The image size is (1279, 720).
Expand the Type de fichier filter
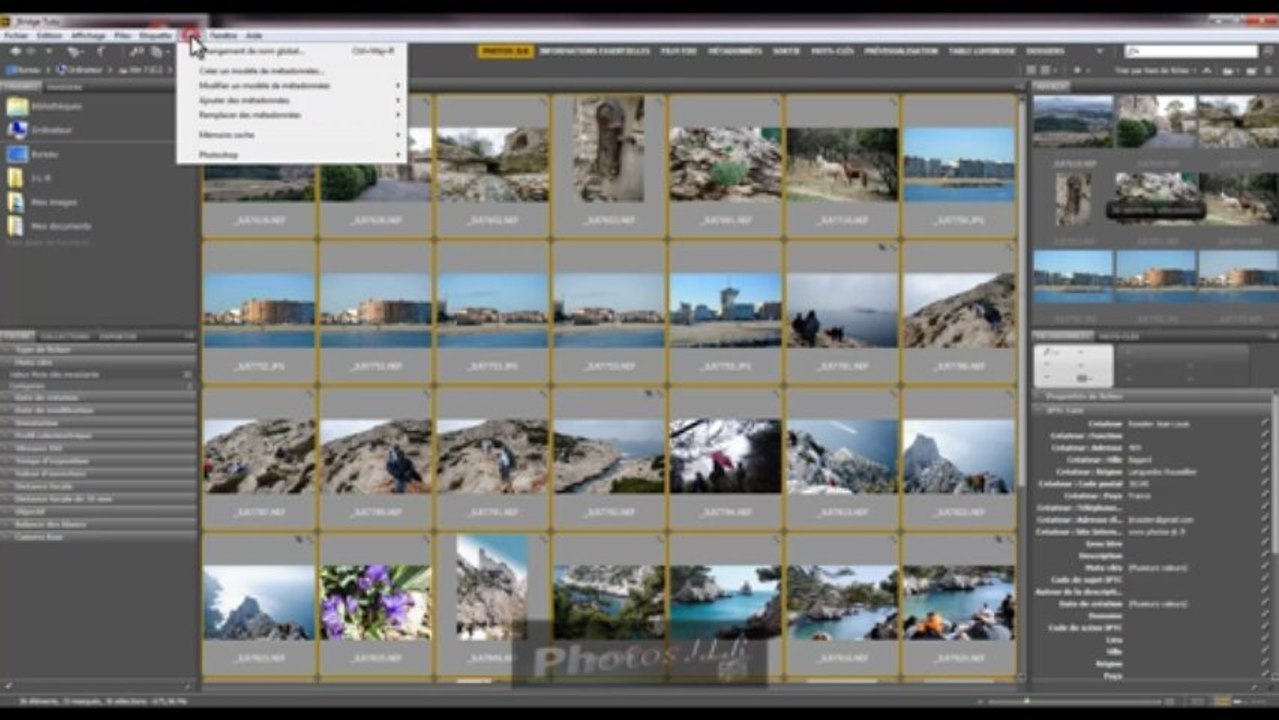(x=98, y=351)
